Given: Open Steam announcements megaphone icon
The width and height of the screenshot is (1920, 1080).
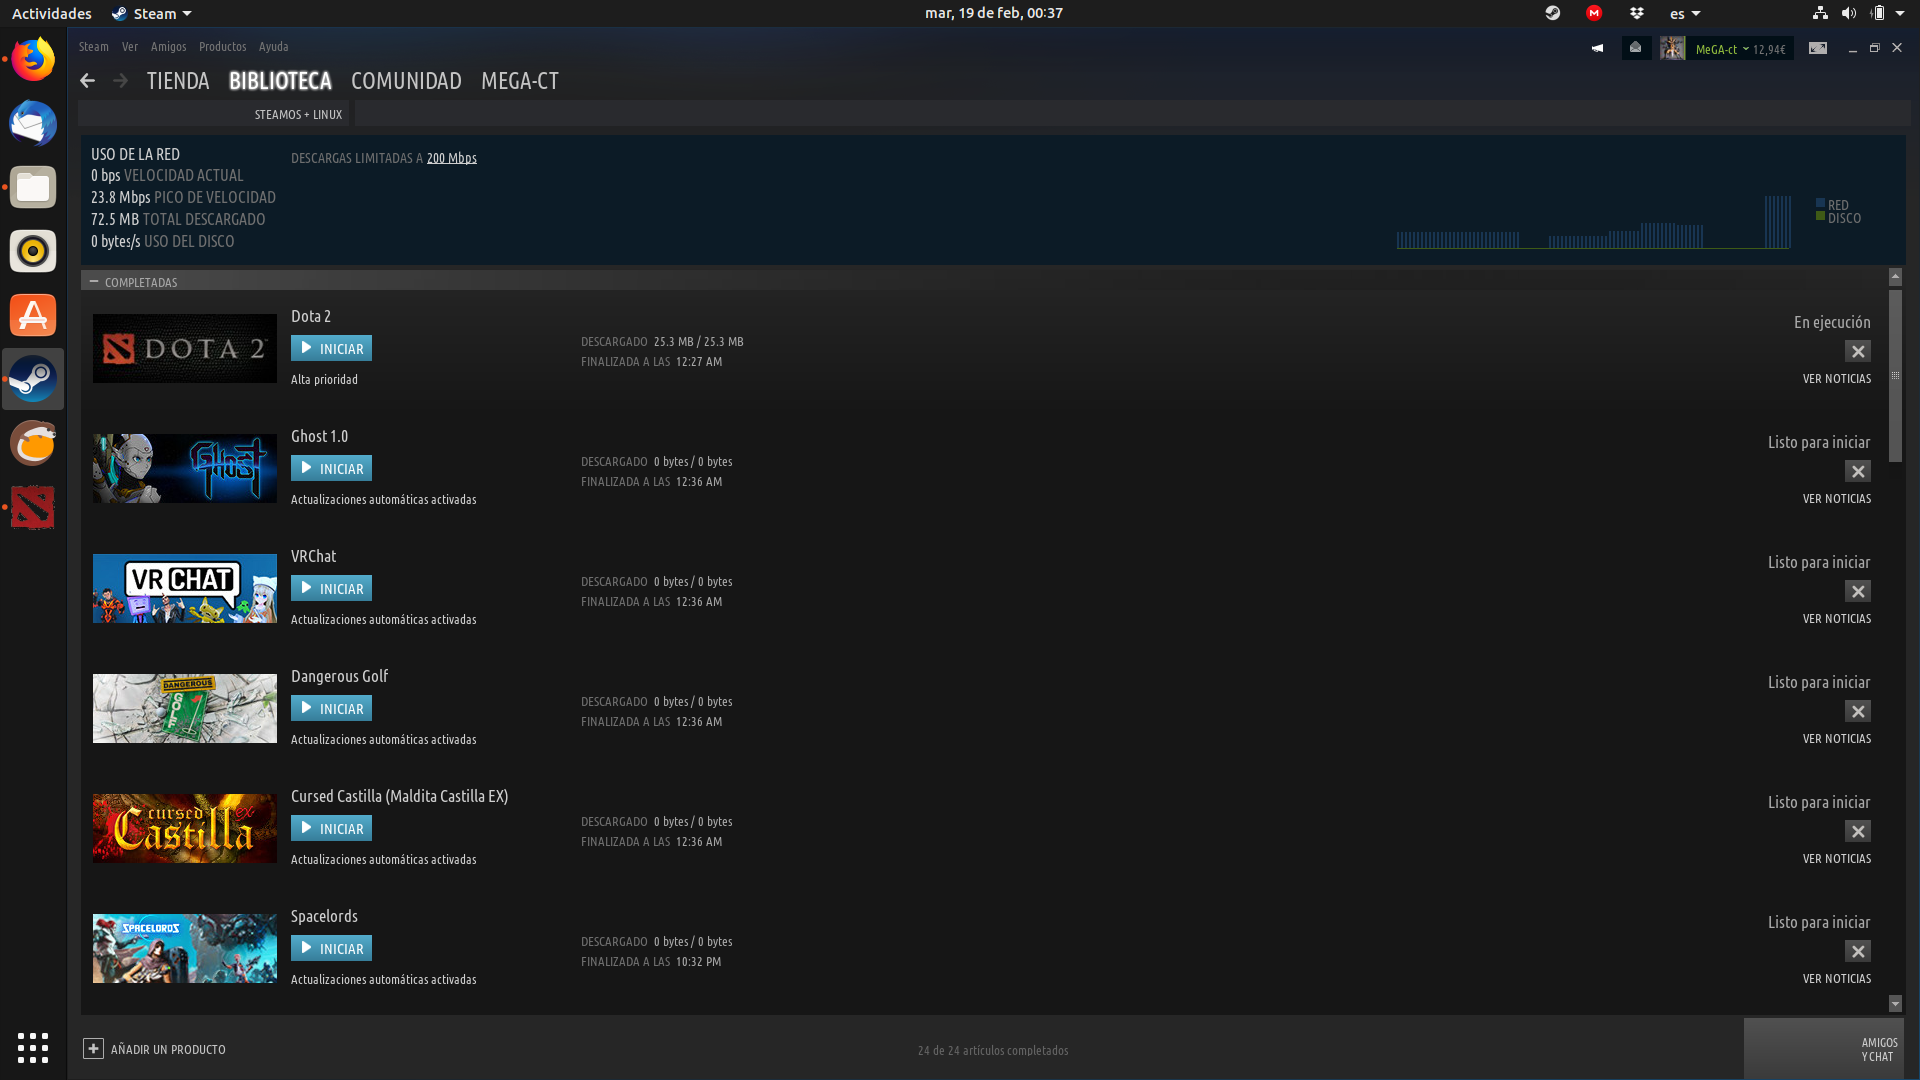Looking at the screenshot, I should point(1597,48).
